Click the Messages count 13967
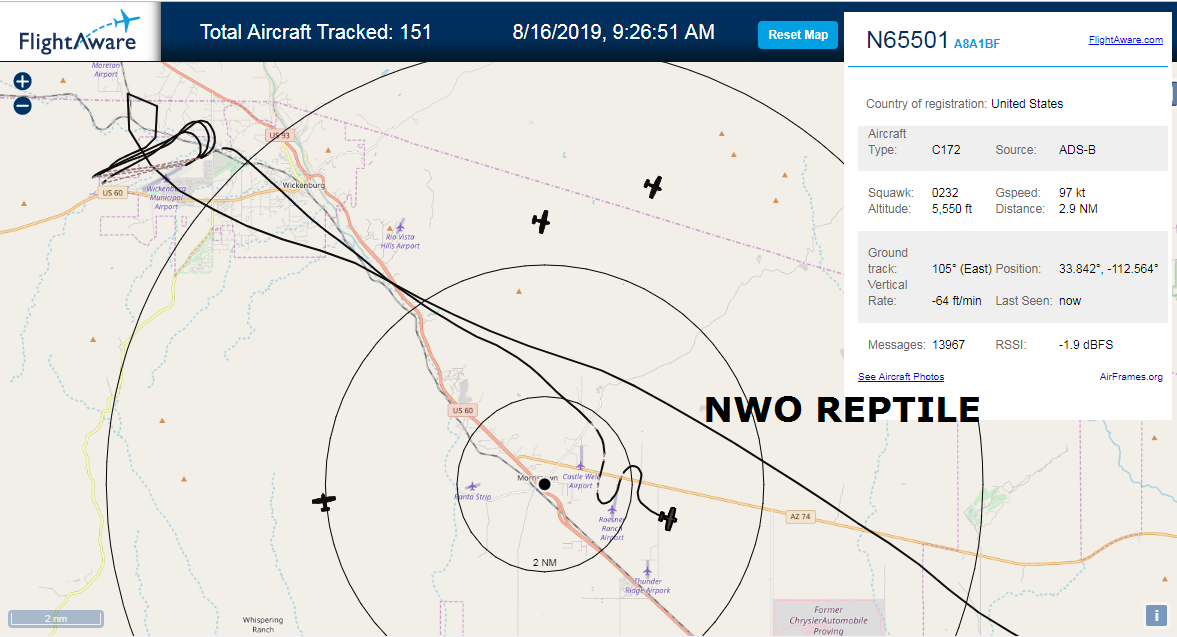 tap(948, 345)
